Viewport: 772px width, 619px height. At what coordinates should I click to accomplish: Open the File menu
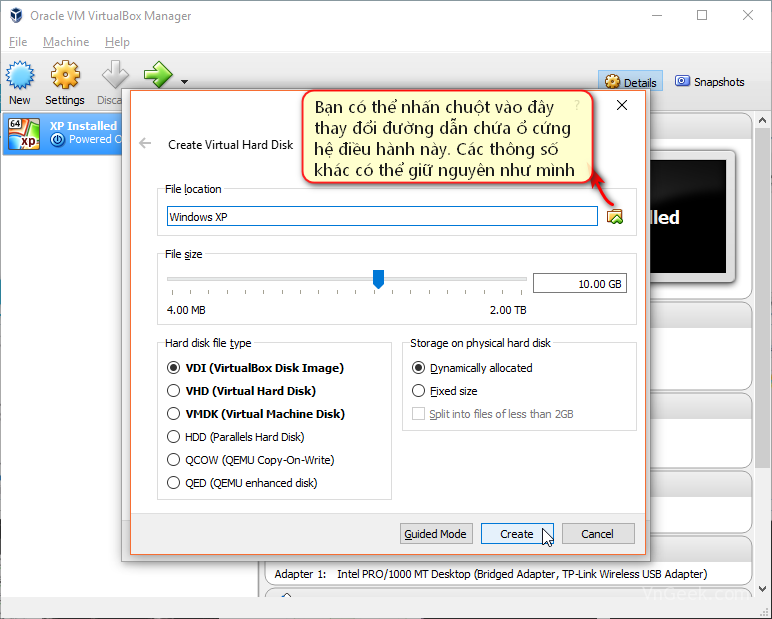(18, 42)
